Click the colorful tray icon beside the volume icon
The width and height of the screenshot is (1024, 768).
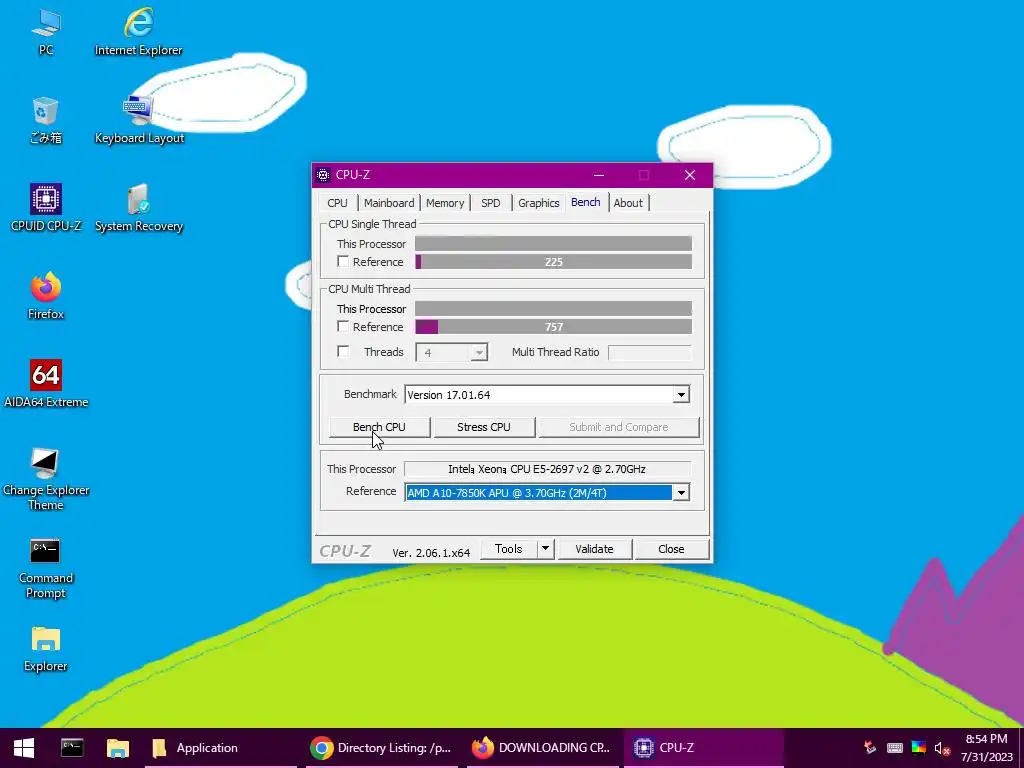click(x=919, y=748)
